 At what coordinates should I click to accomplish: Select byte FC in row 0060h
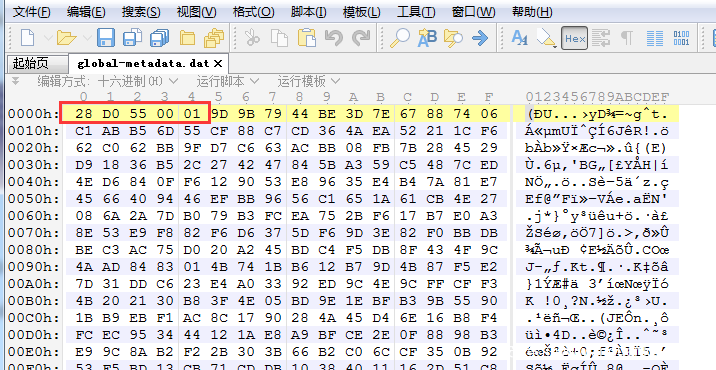pyautogui.click(x=273, y=215)
